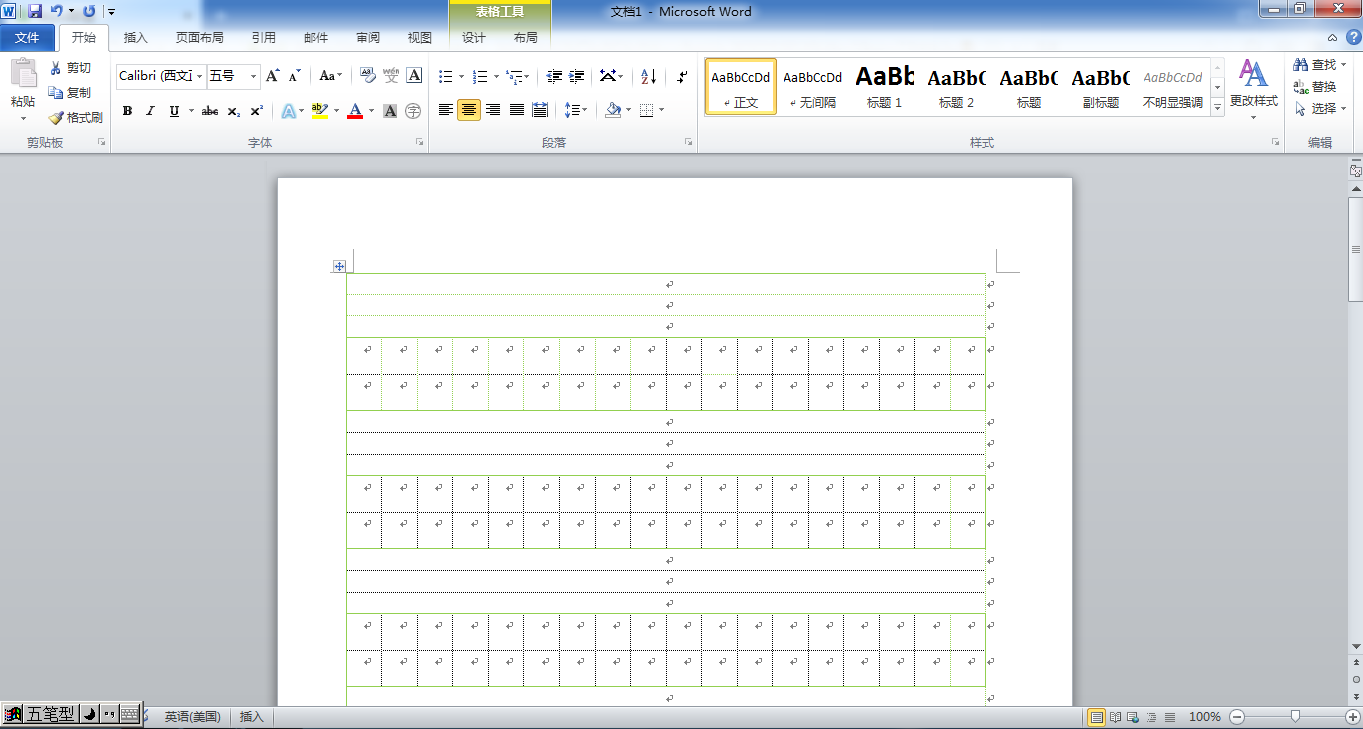The image size is (1363, 729).
Task: Open the phonetic guide tool
Action: 391,76
